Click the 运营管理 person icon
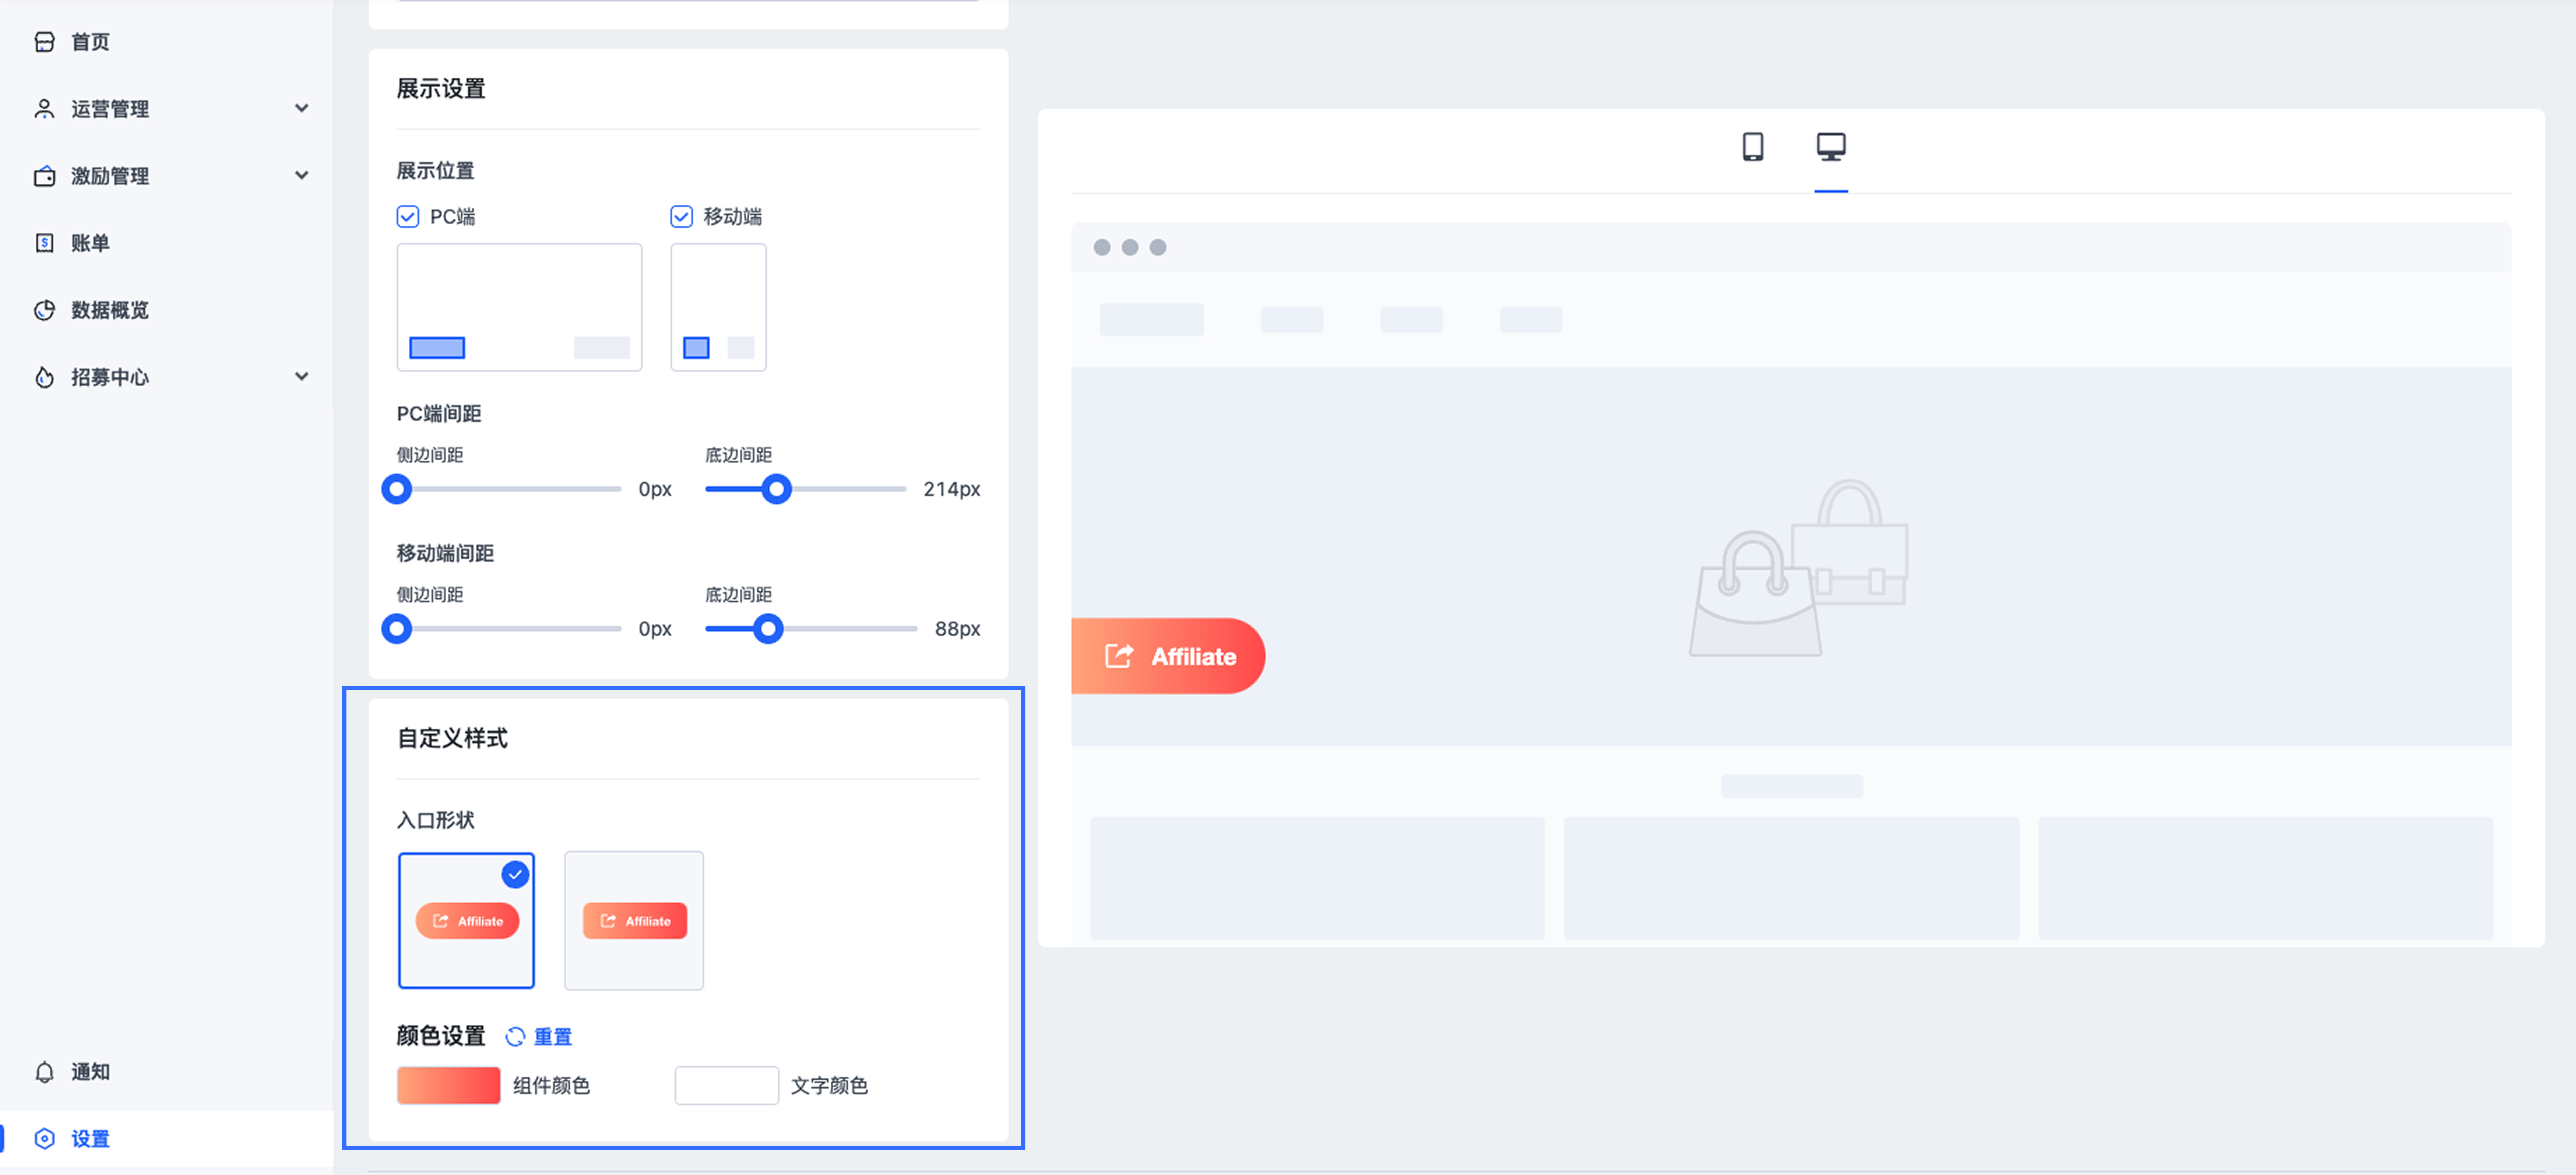Screen dimensions: 2576x1175 click(x=44, y=109)
